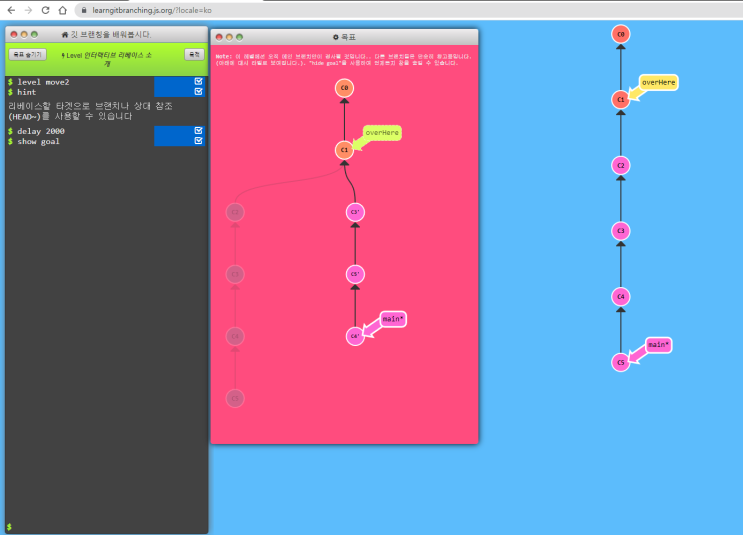
Task: Click the 목표 goal window title bar
Action: [x=345, y=36]
